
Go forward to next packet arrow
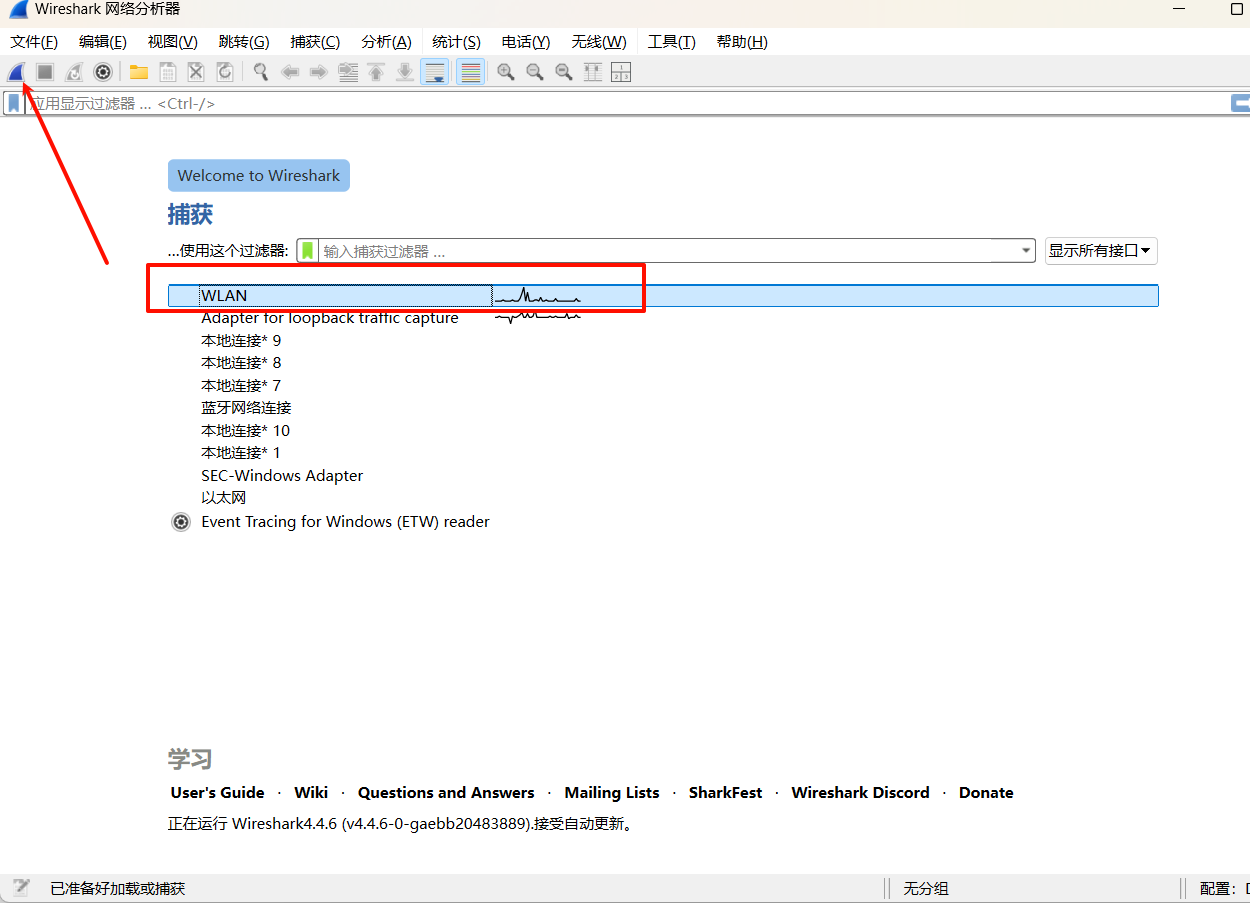coord(319,72)
